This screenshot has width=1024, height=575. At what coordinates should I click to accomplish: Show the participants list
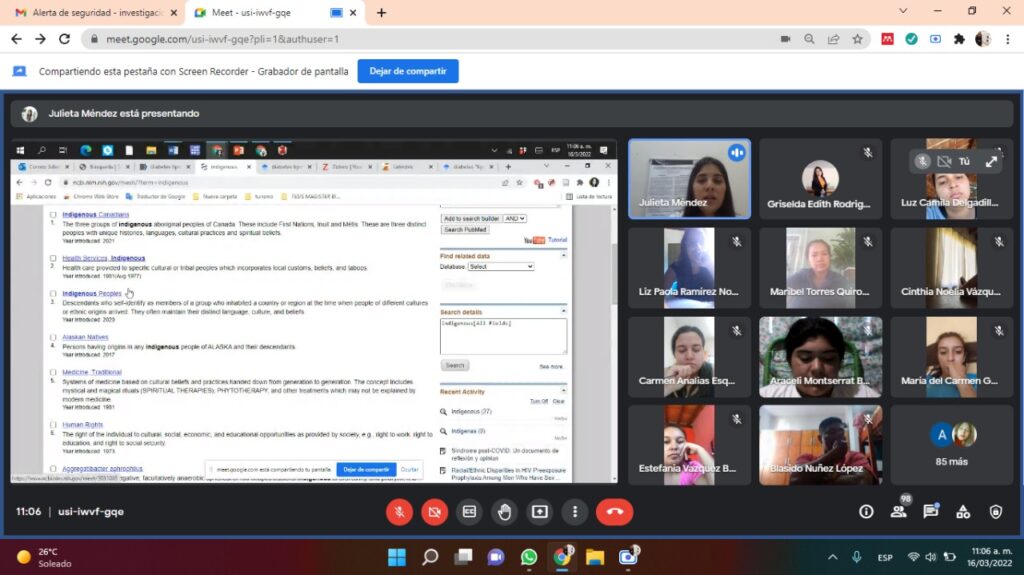click(x=899, y=512)
